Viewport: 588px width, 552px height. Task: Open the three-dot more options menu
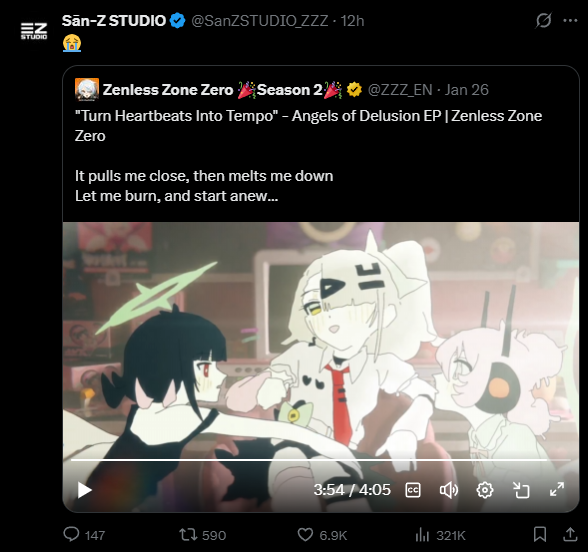(x=570, y=20)
